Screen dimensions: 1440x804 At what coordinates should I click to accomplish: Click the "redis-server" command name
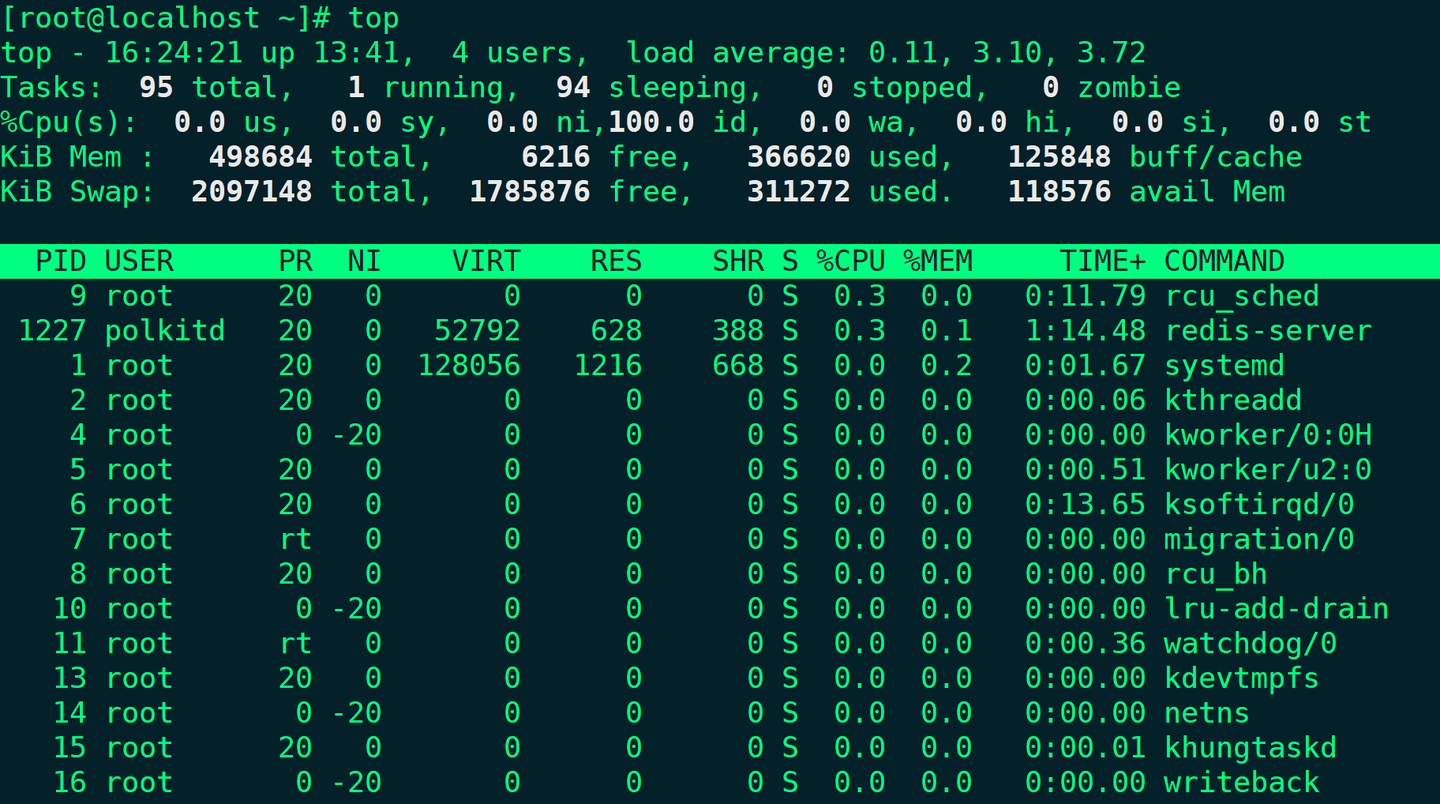coord(1268,331)
